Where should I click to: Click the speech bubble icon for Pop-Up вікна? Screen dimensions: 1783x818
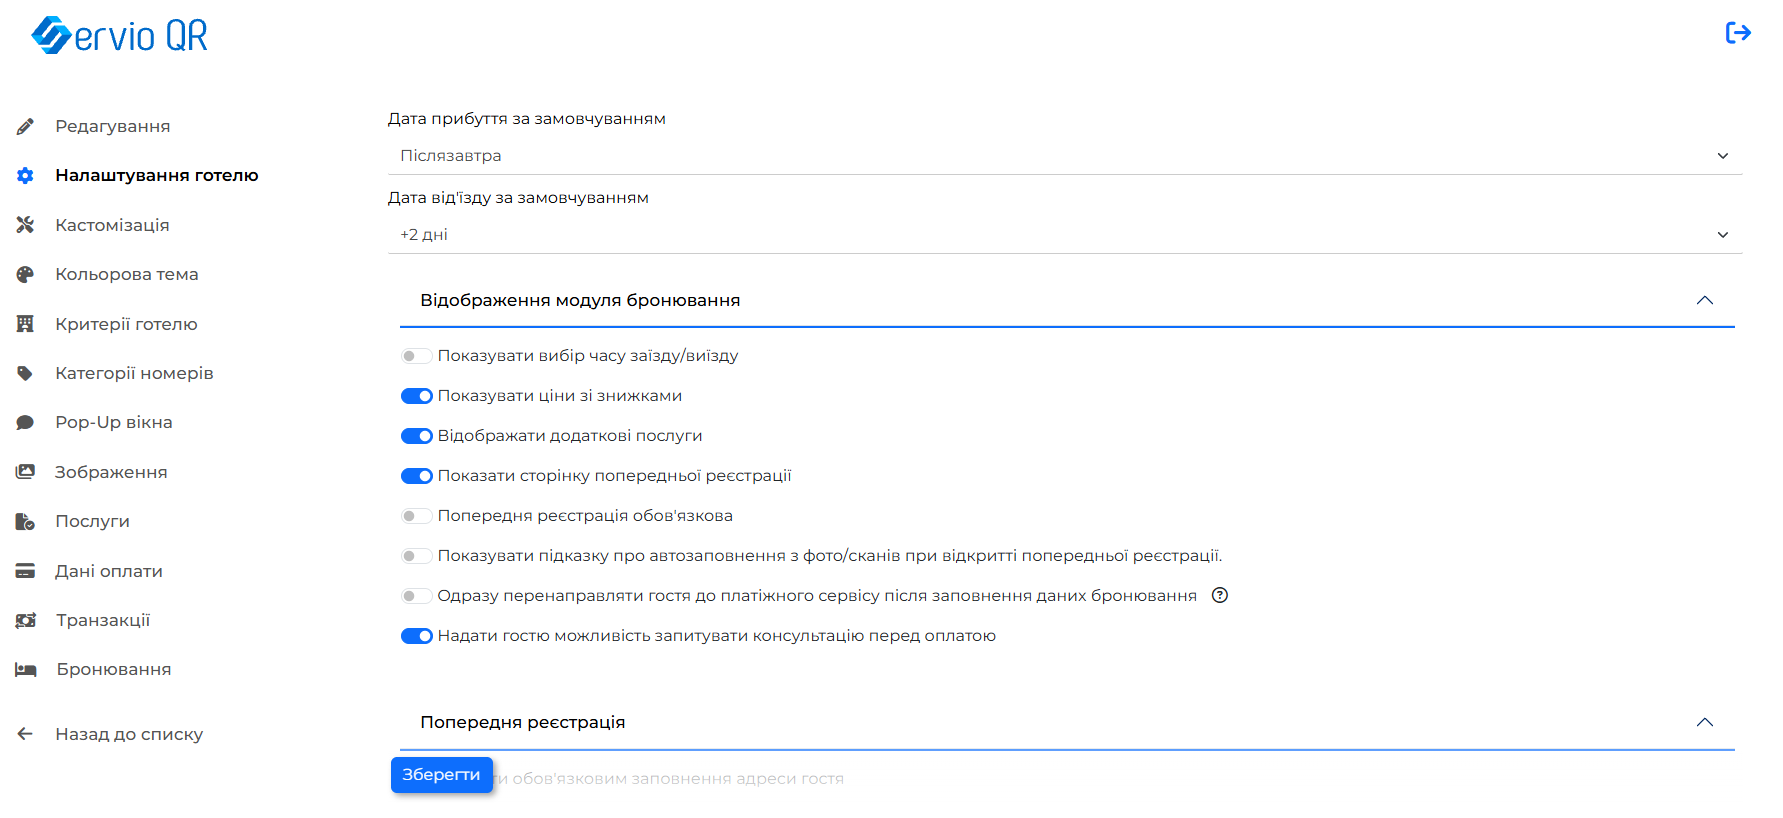point(25,422)
